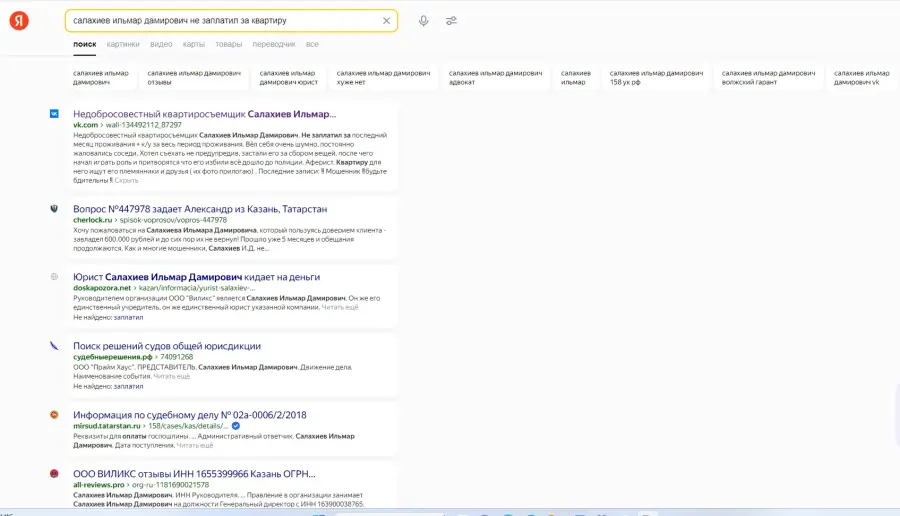Choose suggestion chip ending with 'адвокат'
The width and height of the screenshot is (900, 516).
point(495,77)
